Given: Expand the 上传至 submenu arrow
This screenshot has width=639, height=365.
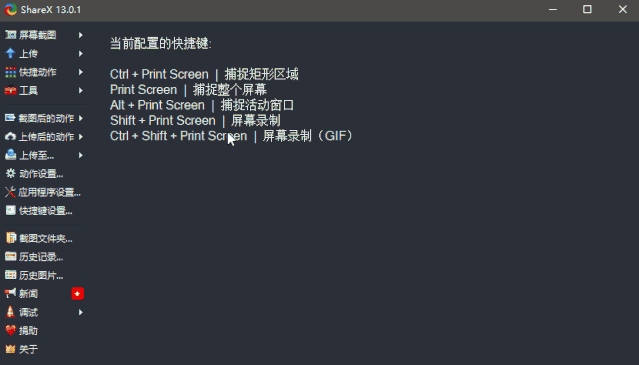Looking at the screenshot, I should 81,155.
